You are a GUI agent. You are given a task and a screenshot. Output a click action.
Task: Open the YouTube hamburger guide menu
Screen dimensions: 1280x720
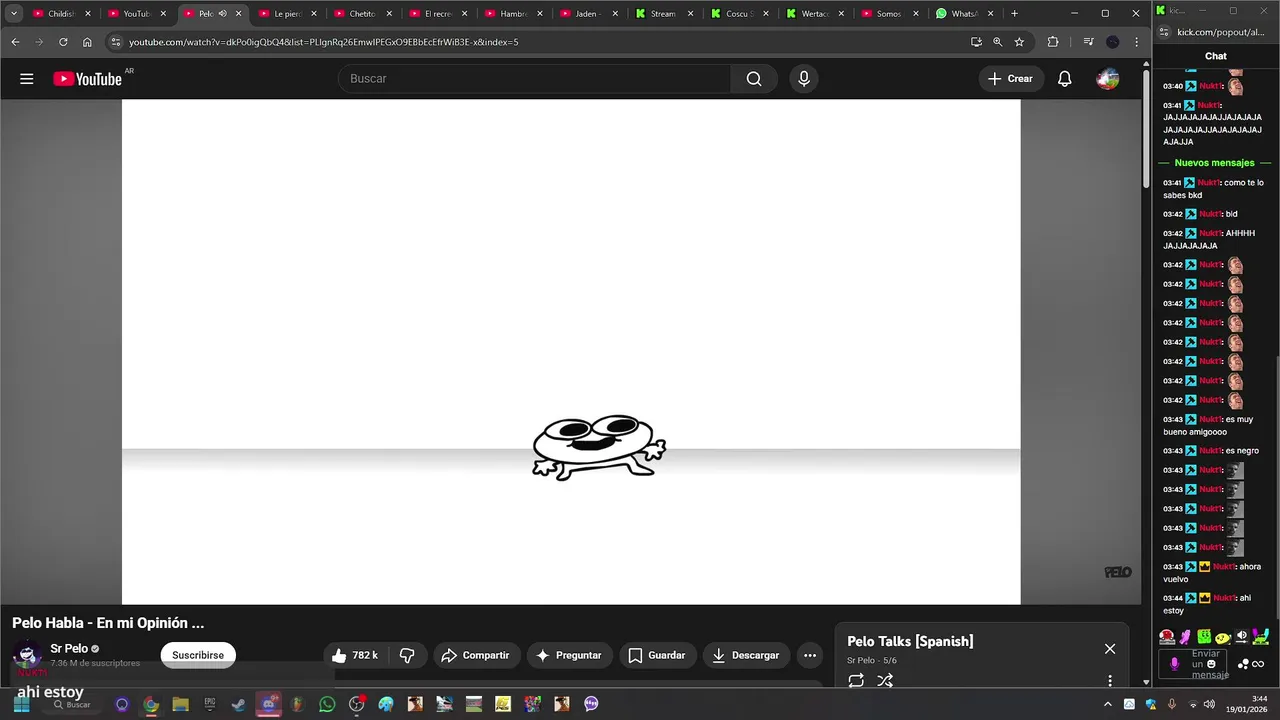point(27,79)
